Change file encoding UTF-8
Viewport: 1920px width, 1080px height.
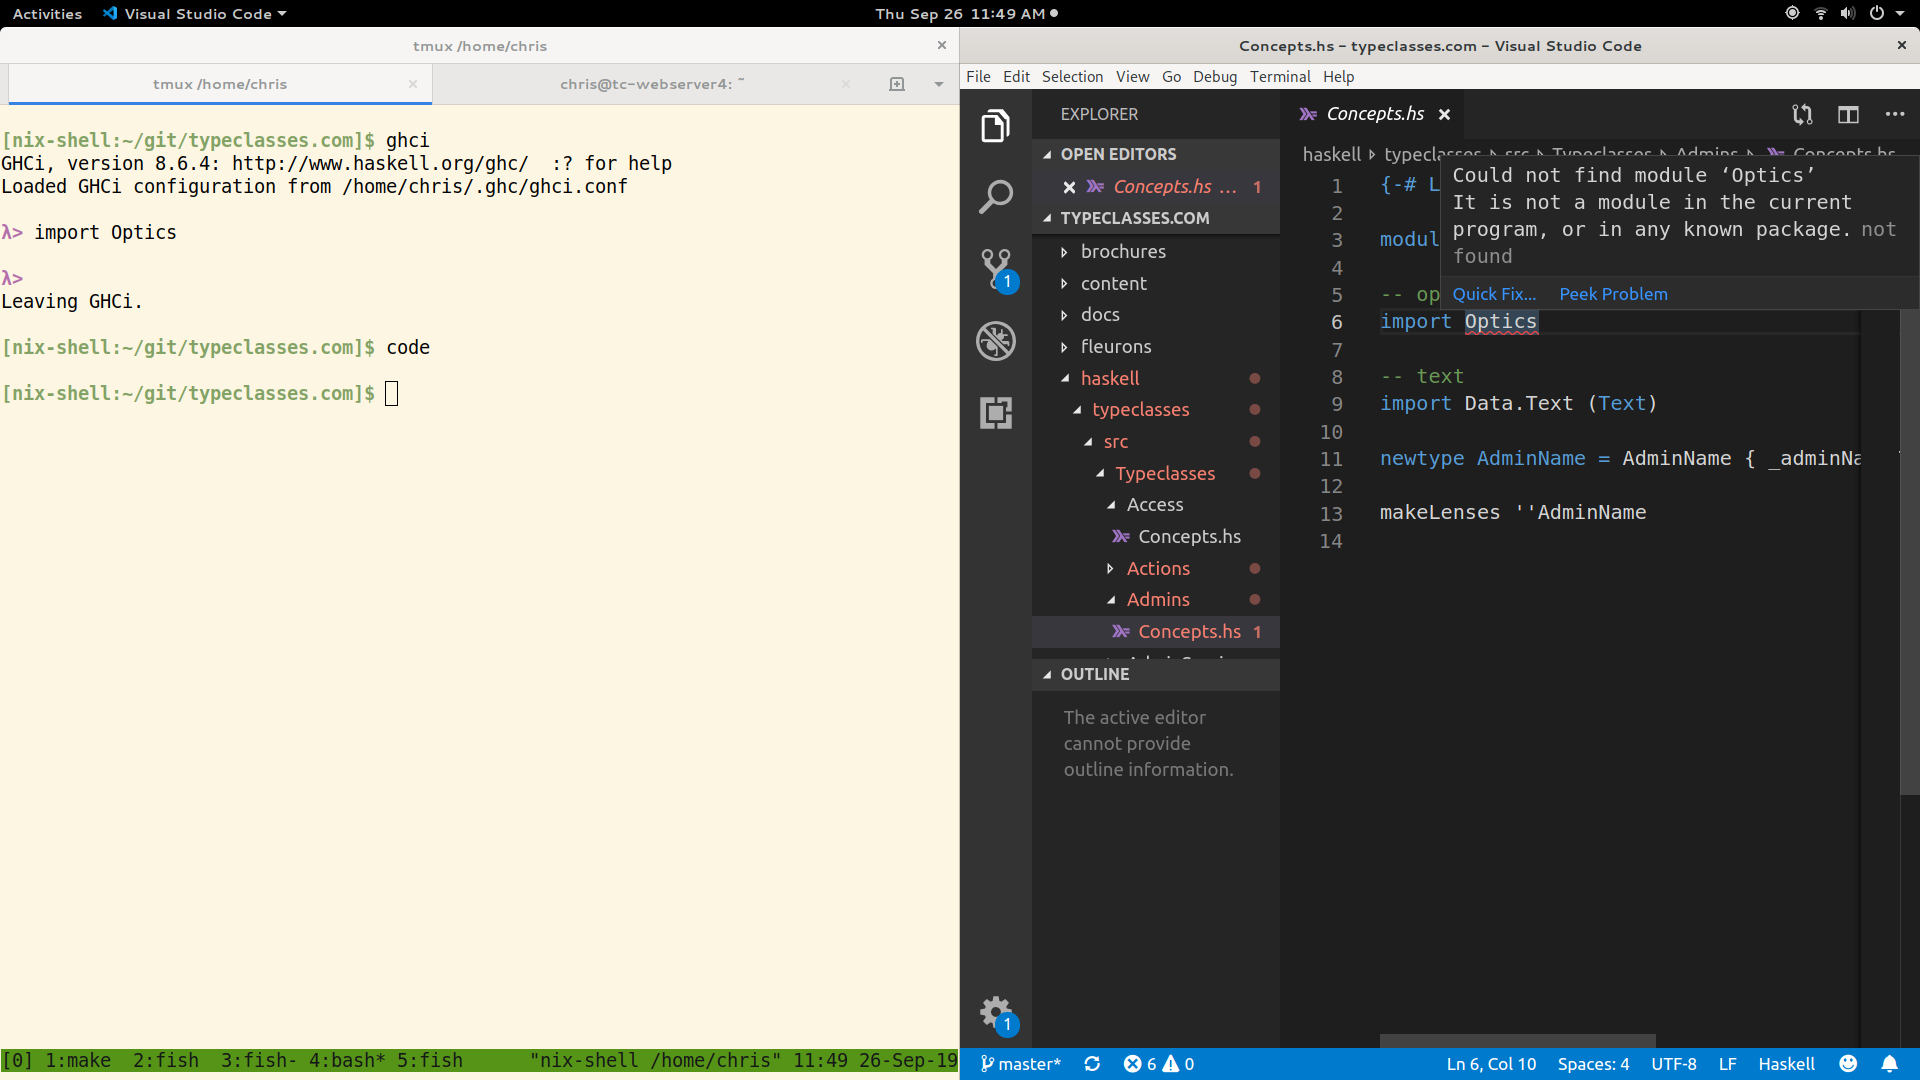[1673, 1064]
